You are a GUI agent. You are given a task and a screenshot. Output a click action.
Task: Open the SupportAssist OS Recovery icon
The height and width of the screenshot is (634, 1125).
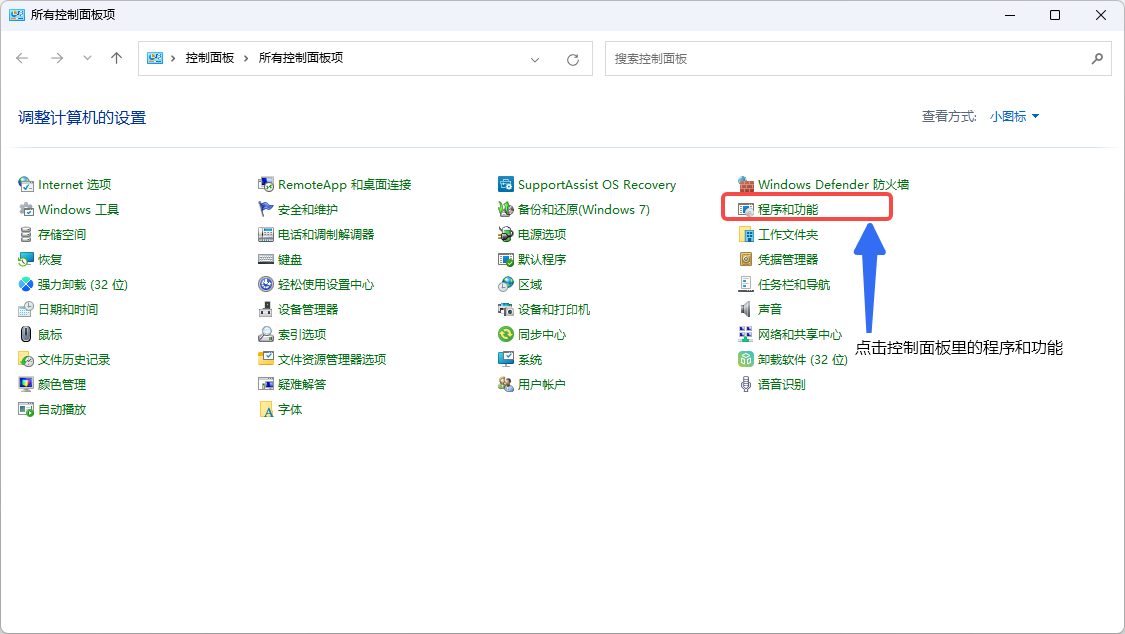click(506, 185)
